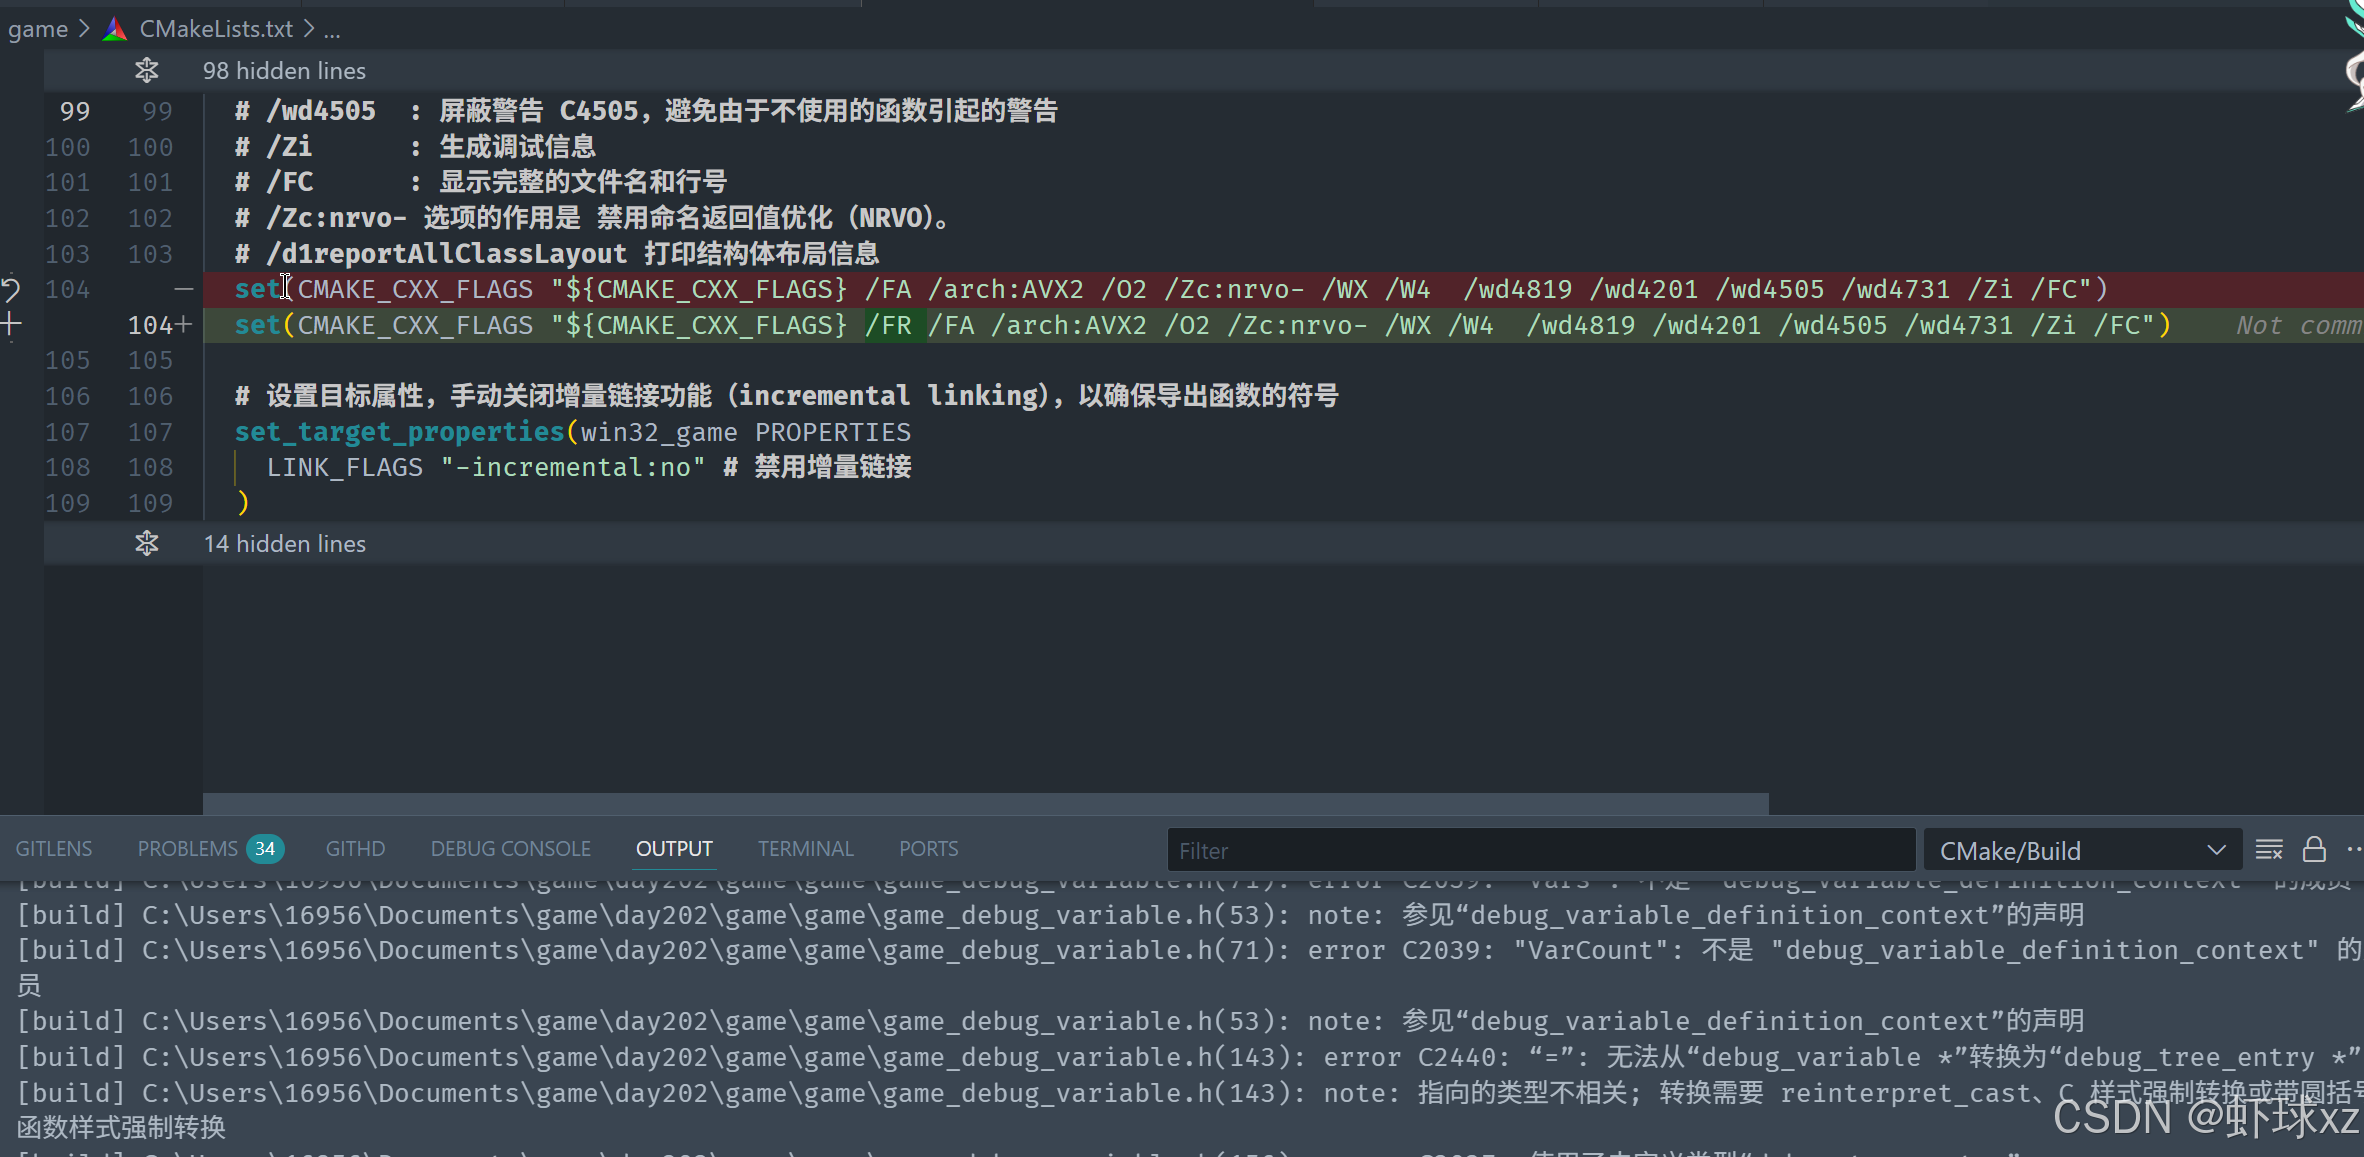Click the CMakeLists.txt breadcrumb item

216,29
